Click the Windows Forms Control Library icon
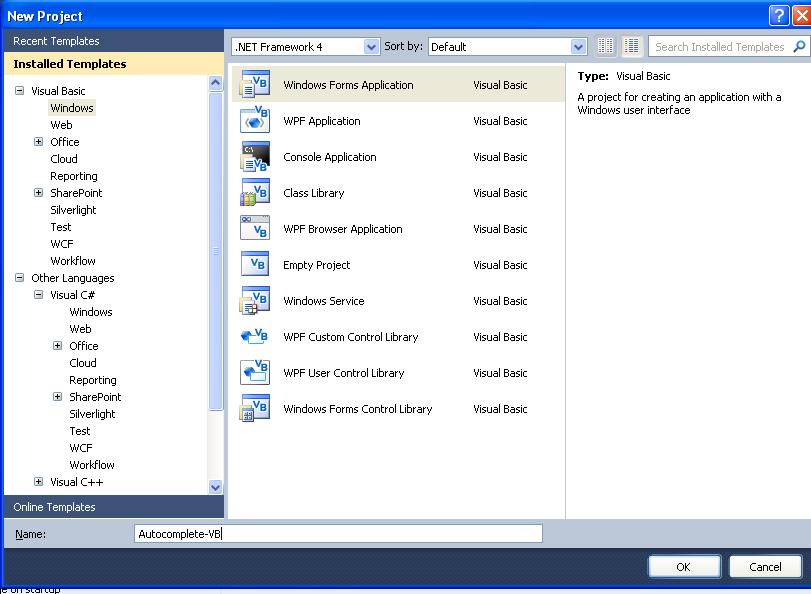Screen dimensions: 811x594 click(x=254, y=409)
